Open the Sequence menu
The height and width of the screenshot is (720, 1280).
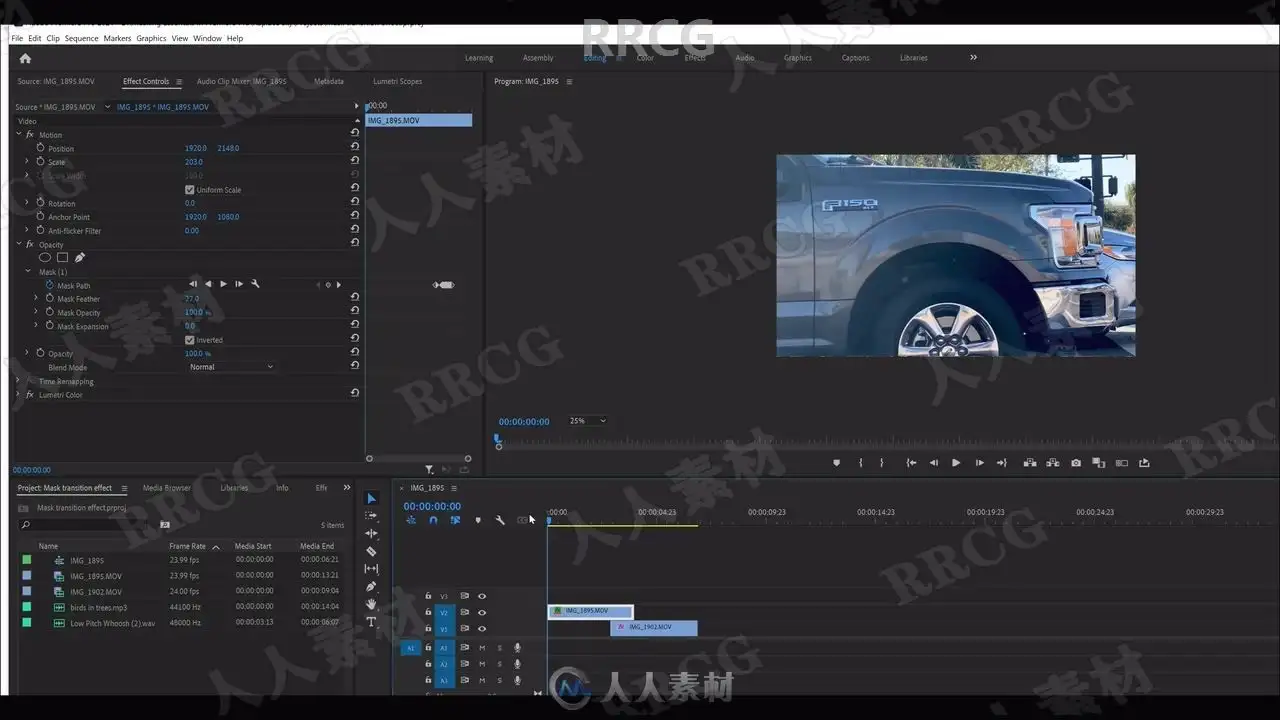click(81, 38)
